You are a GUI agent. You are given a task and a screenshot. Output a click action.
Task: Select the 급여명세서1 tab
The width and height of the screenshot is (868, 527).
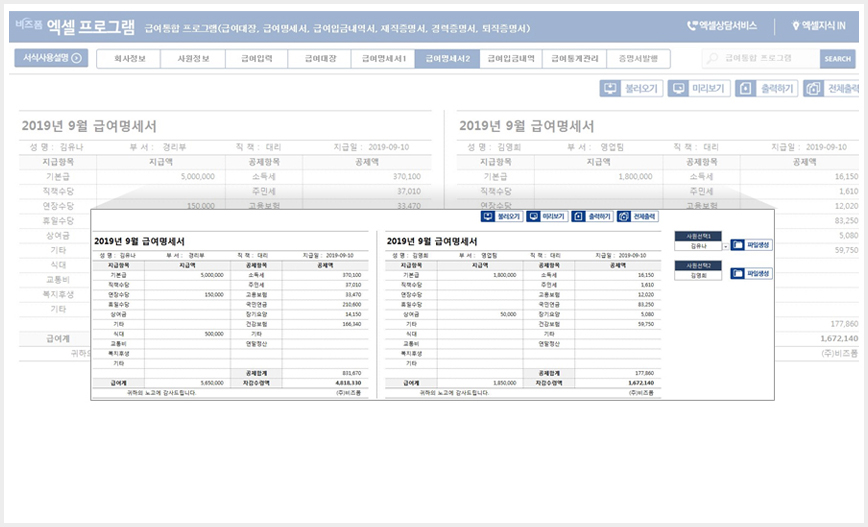[383, 59]
